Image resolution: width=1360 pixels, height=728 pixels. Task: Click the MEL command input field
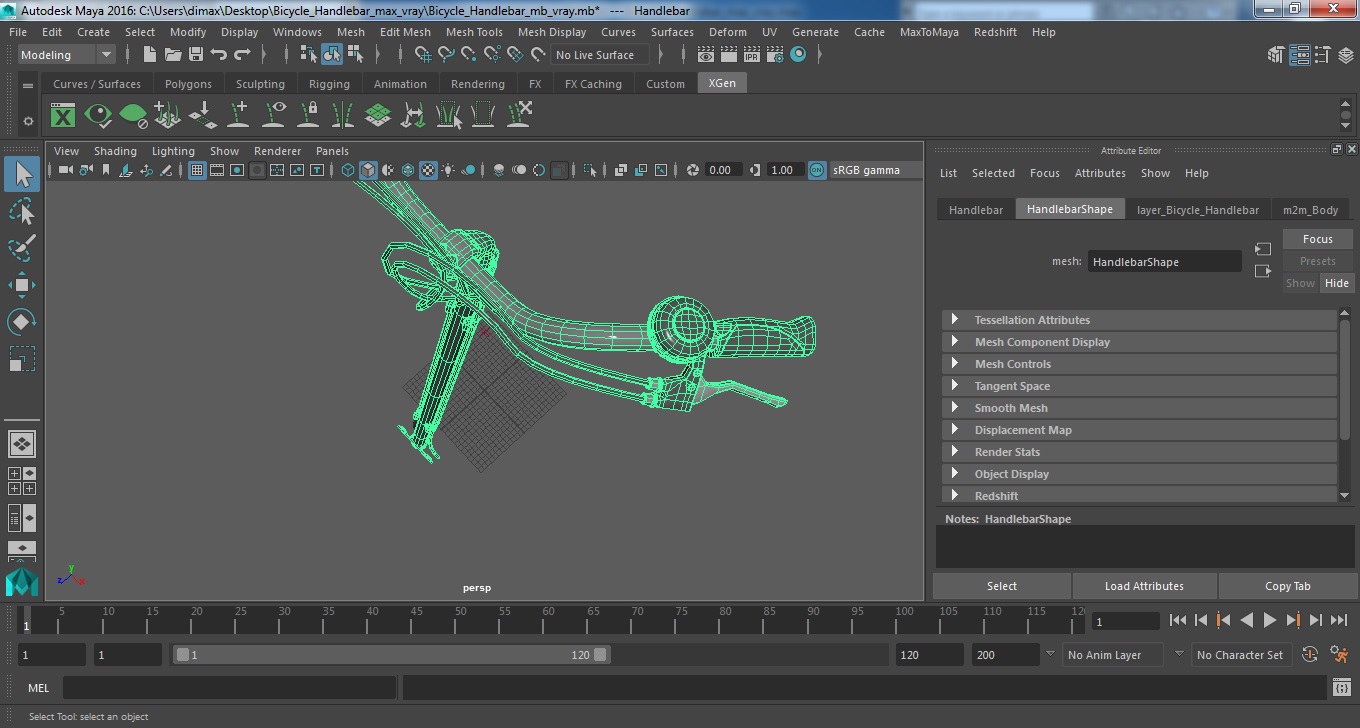pos(230,688)
